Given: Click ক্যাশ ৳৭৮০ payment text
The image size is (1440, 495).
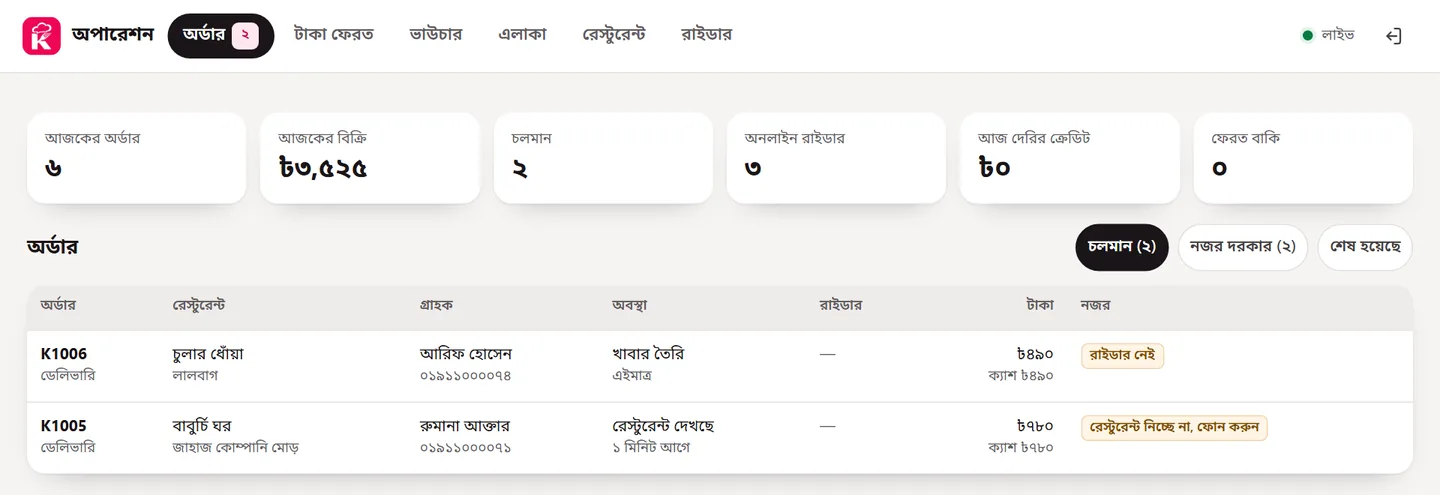Looking at the screenshot, I should 1021,448.
